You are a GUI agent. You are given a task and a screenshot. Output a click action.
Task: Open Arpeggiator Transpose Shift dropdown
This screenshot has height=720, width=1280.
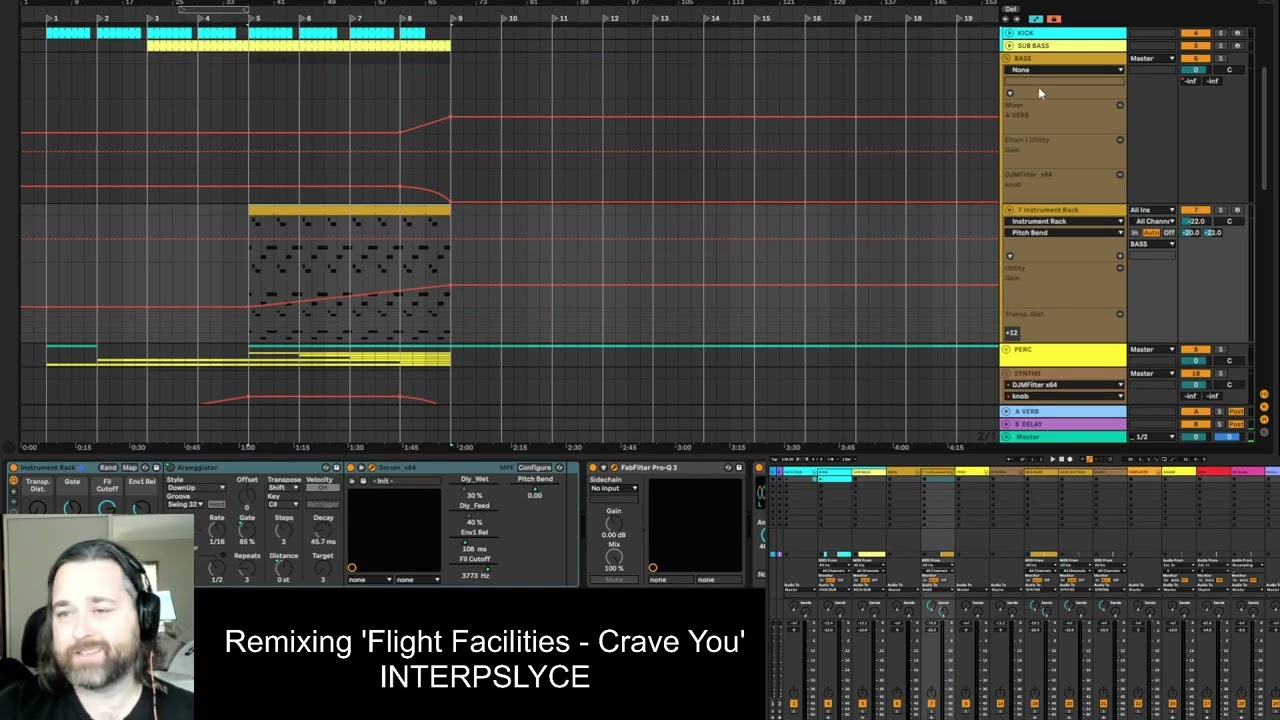click(284, 488)
